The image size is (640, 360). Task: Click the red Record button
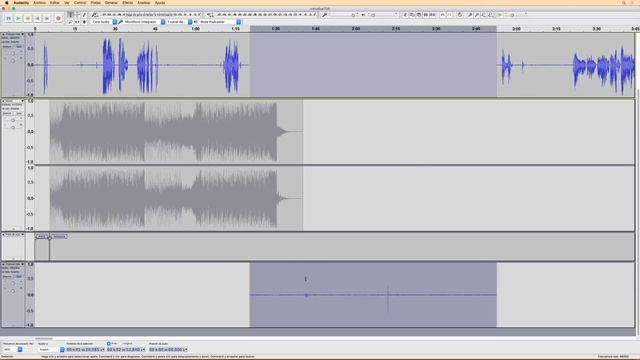pyautogui.click(x=58, y=18)
